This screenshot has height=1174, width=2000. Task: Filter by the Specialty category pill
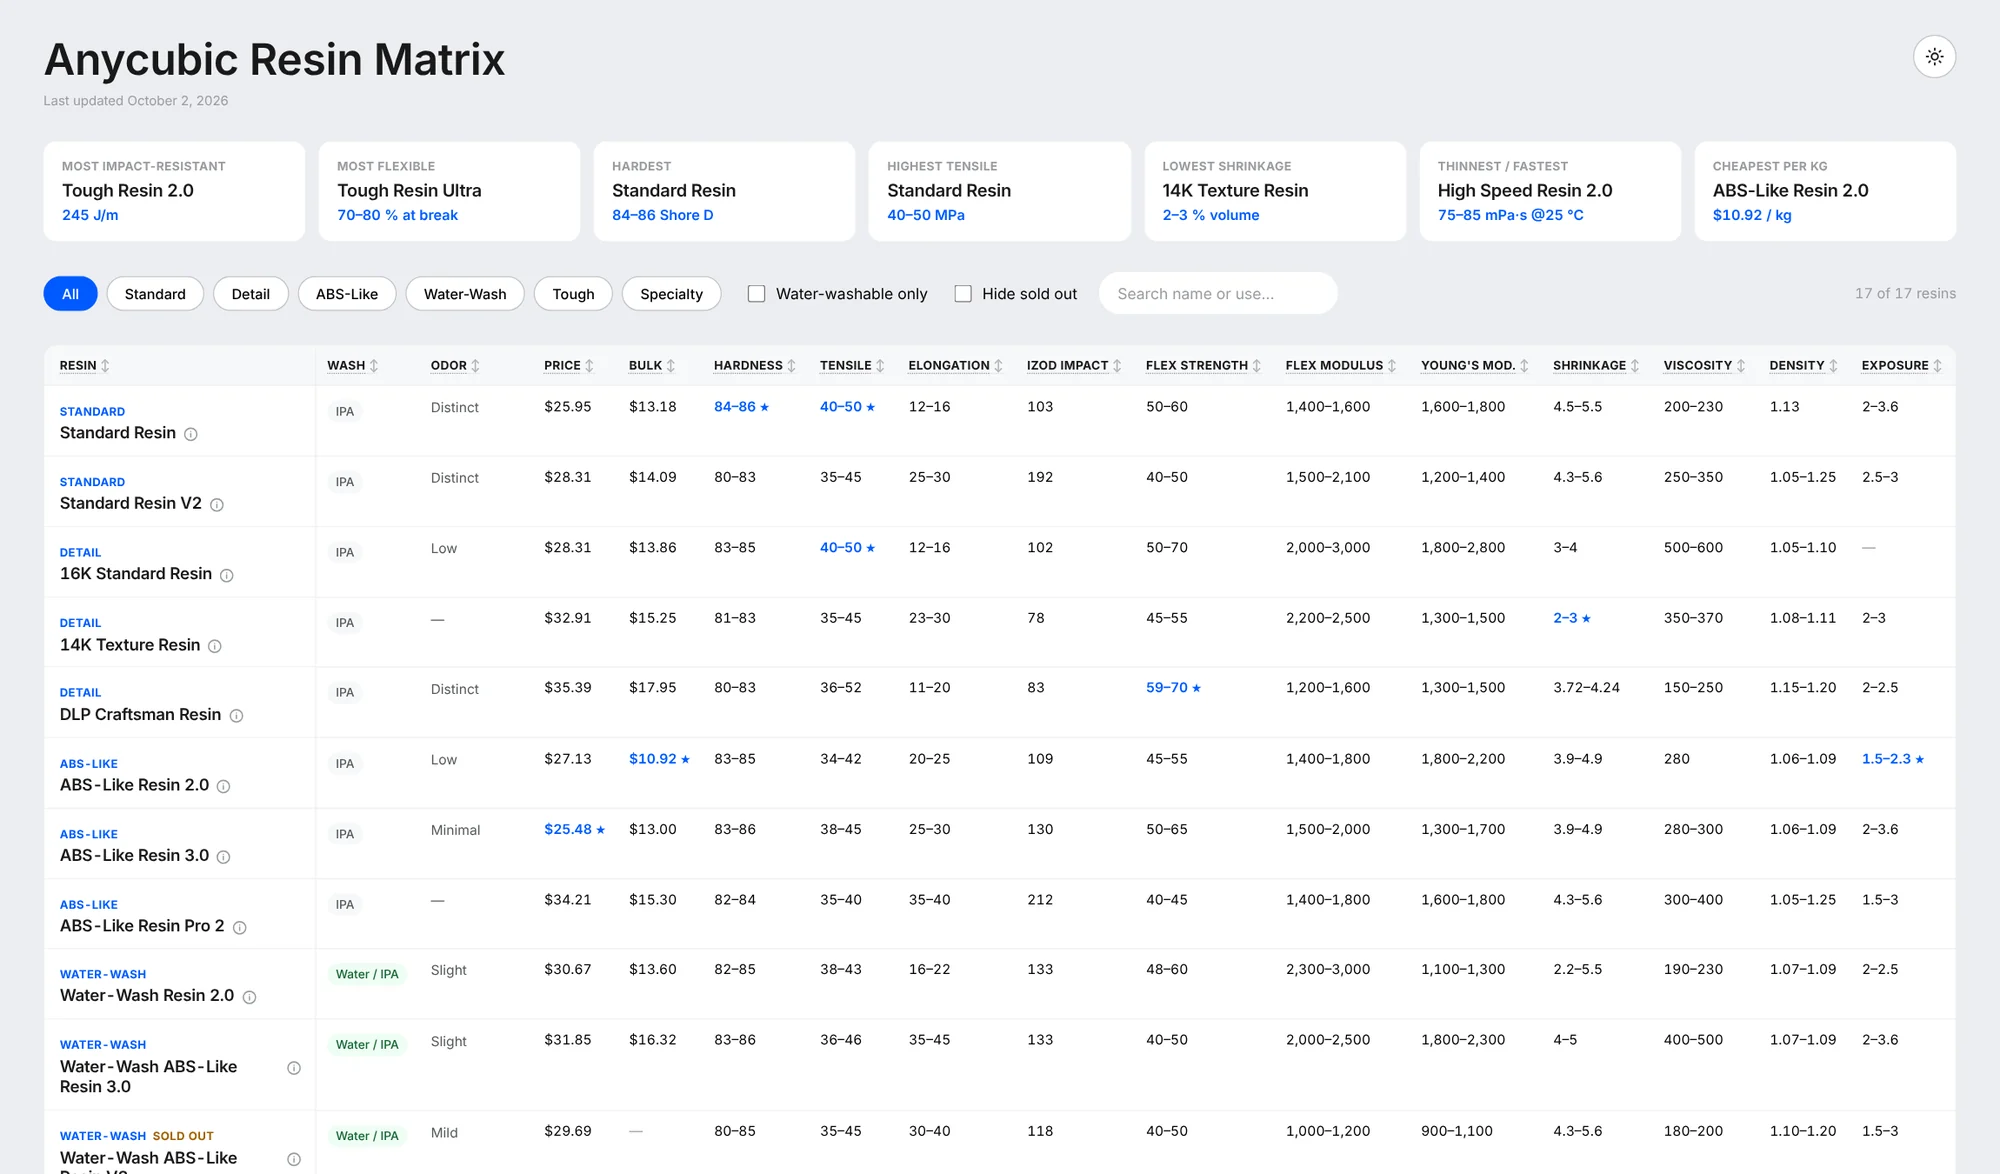(x=671, y=294)
